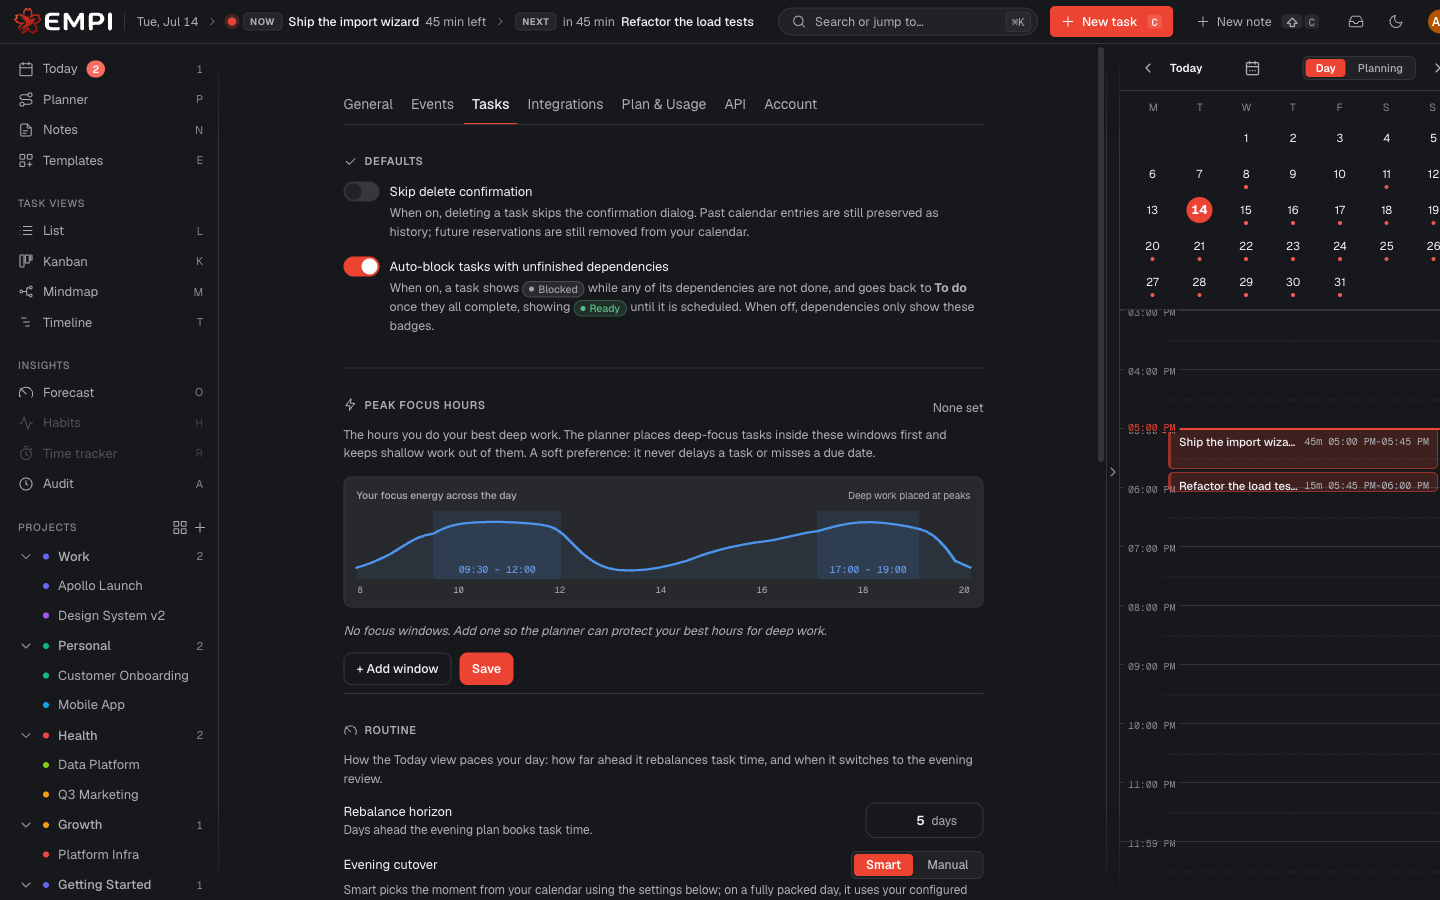This screenshot has height=900, width=1440.
Task: Collapse the Health project group
Action: point(26,736)
